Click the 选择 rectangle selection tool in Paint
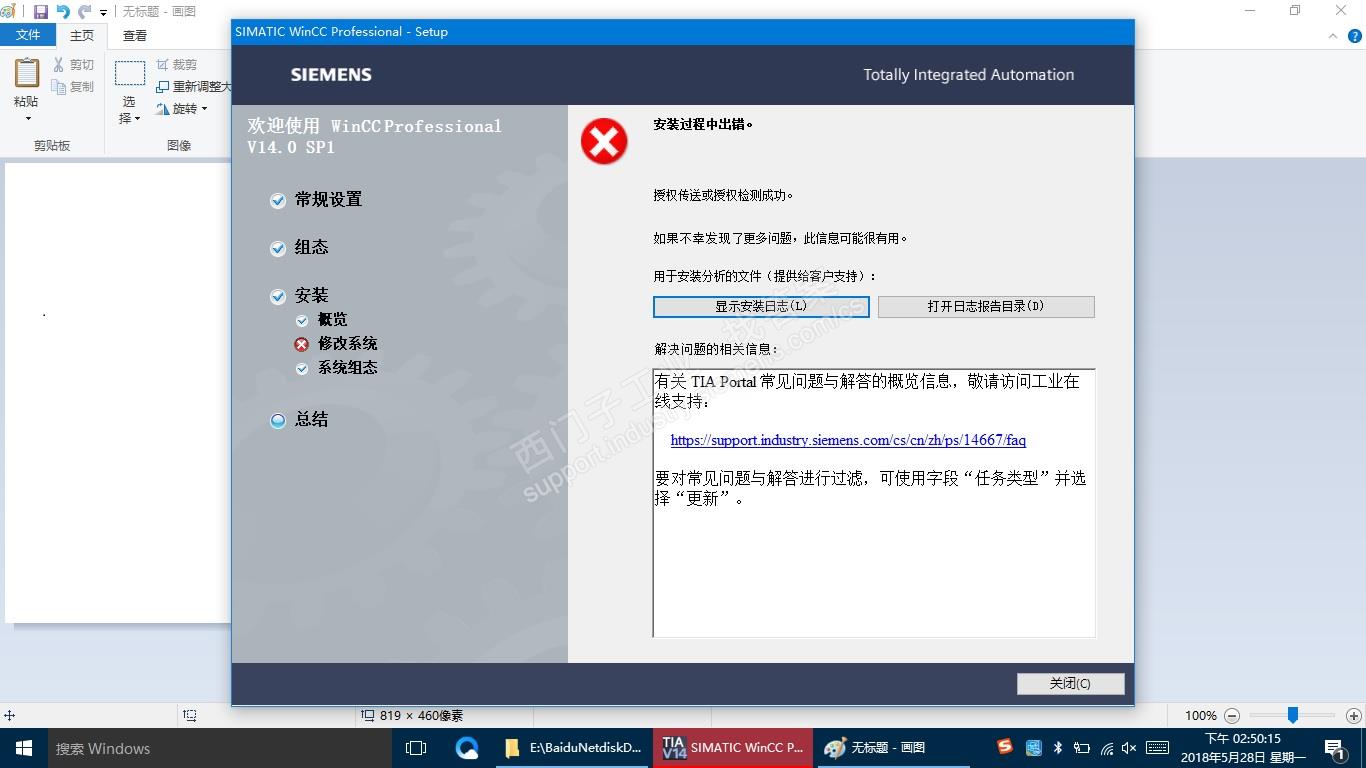1366x768 pixels. point(130,73)
